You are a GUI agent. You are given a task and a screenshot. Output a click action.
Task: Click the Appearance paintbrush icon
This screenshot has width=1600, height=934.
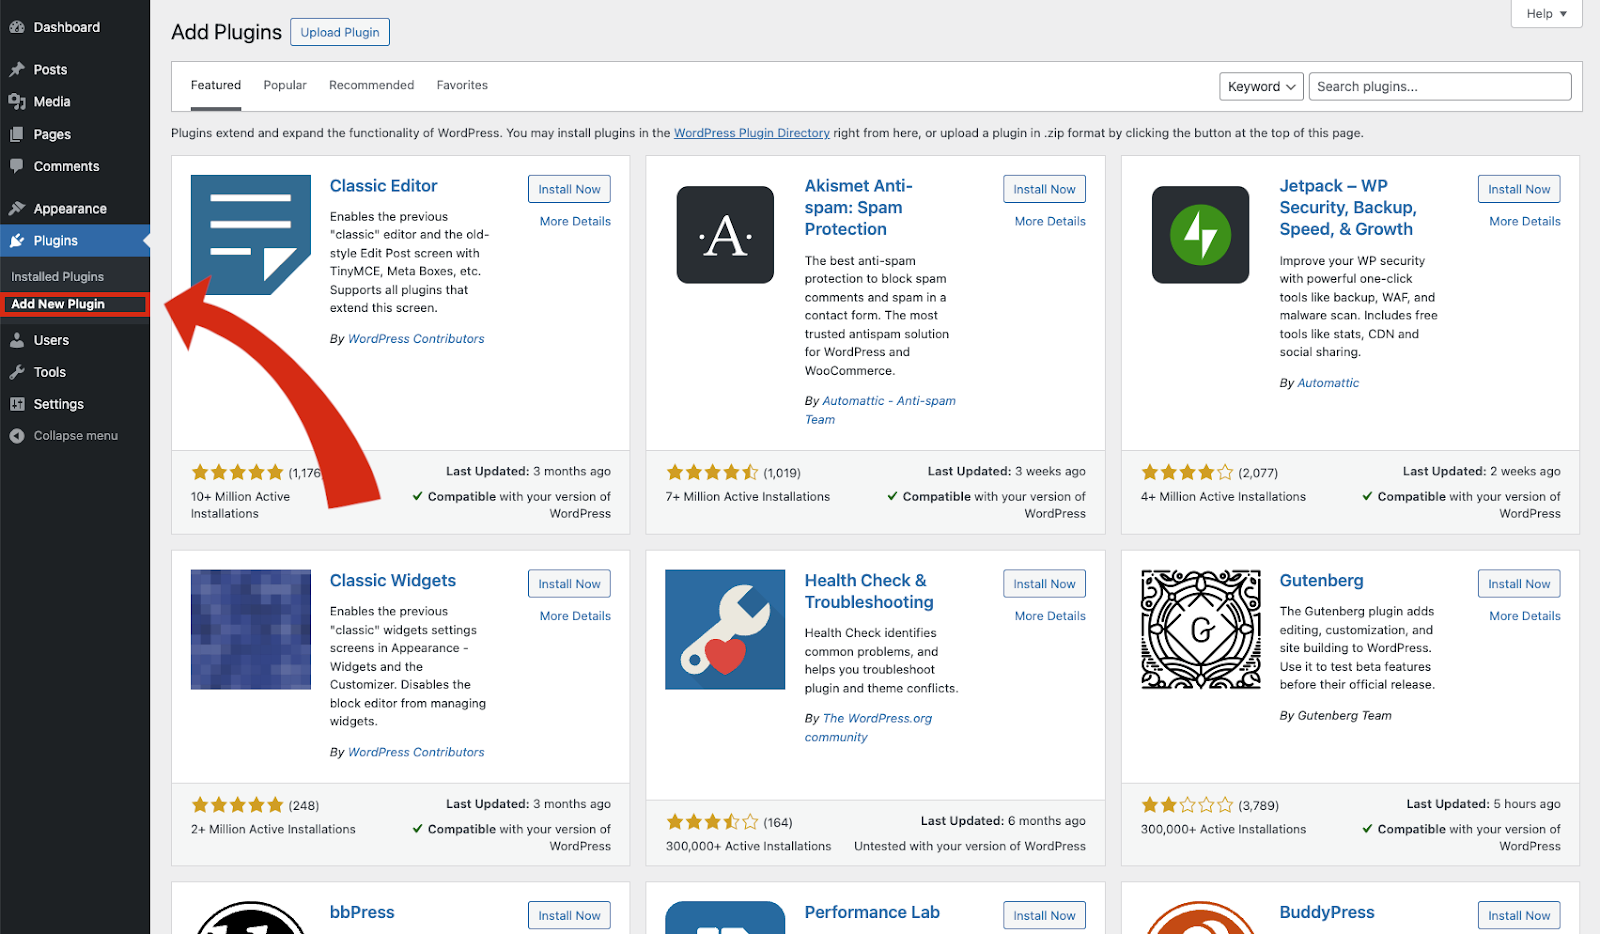pos(17,208)
